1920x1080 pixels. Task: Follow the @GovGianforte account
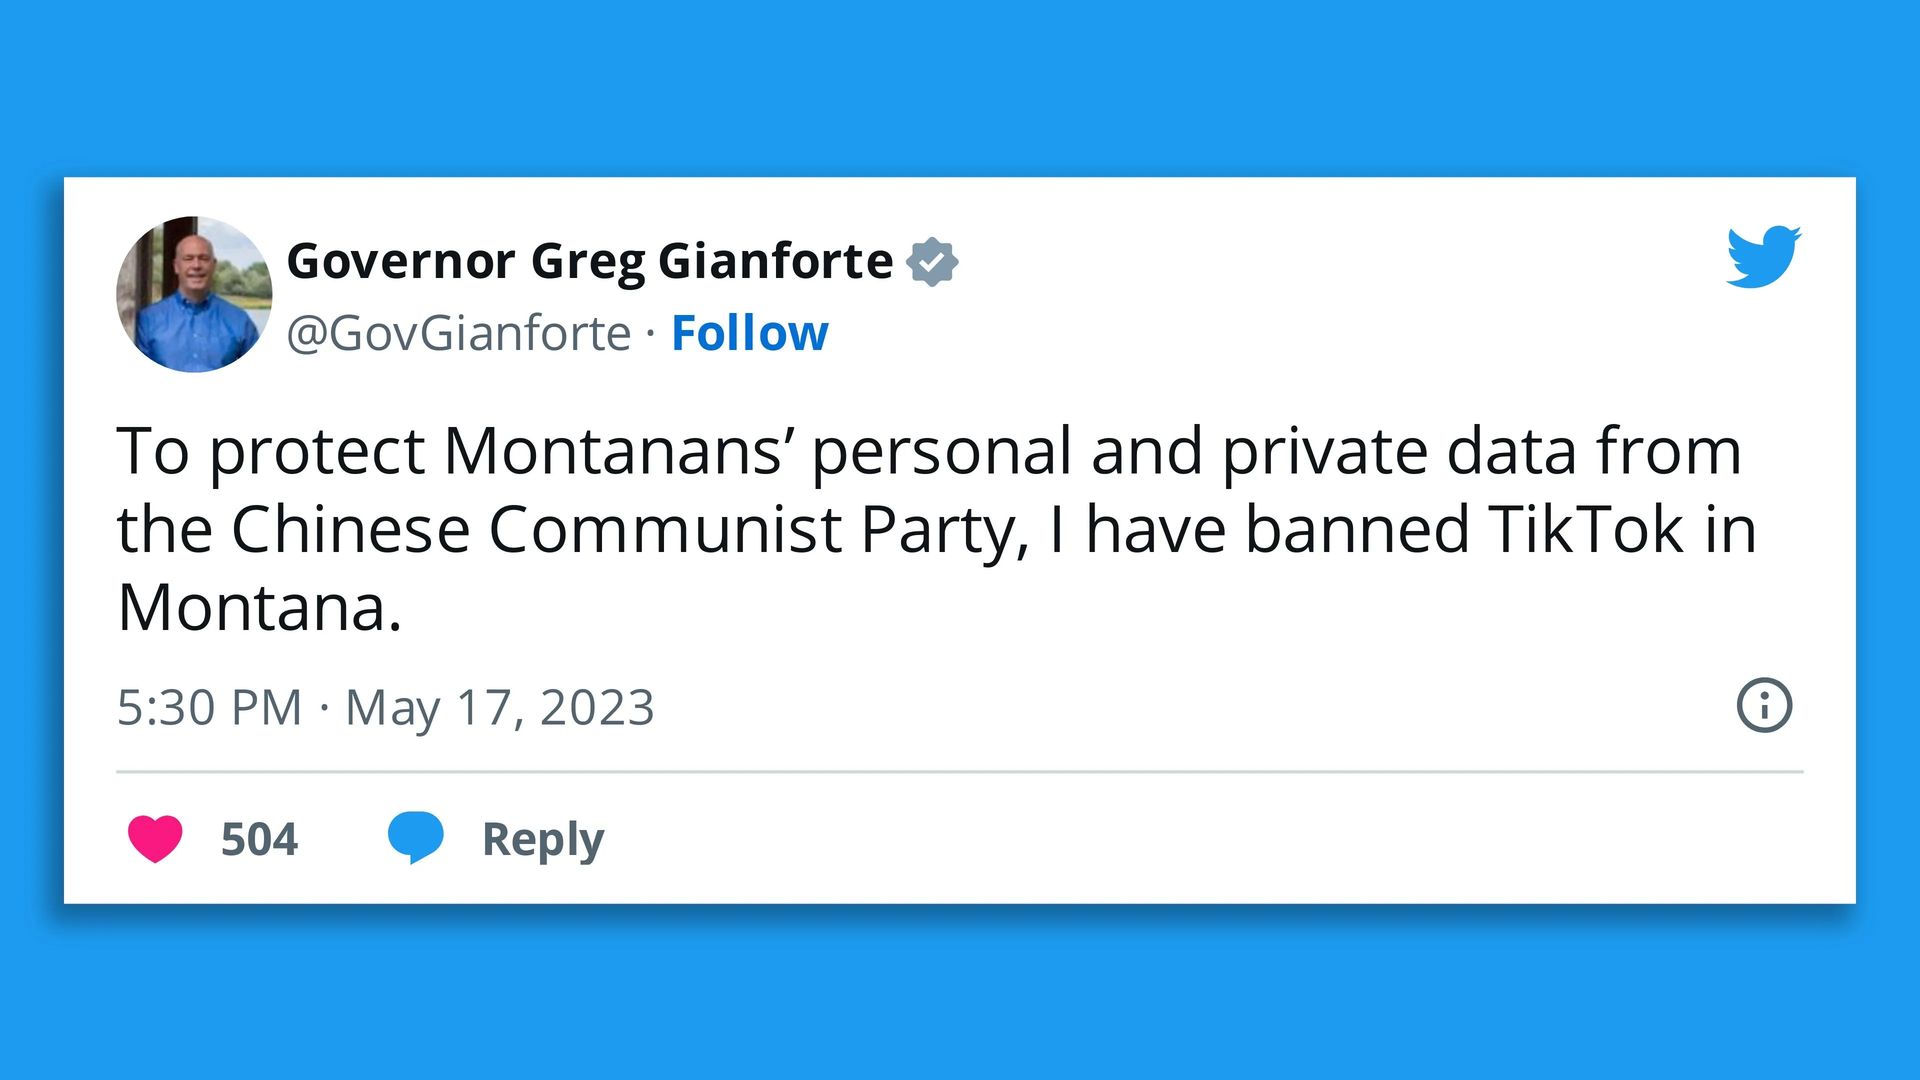pyautogui.click(x=749, y=333)
